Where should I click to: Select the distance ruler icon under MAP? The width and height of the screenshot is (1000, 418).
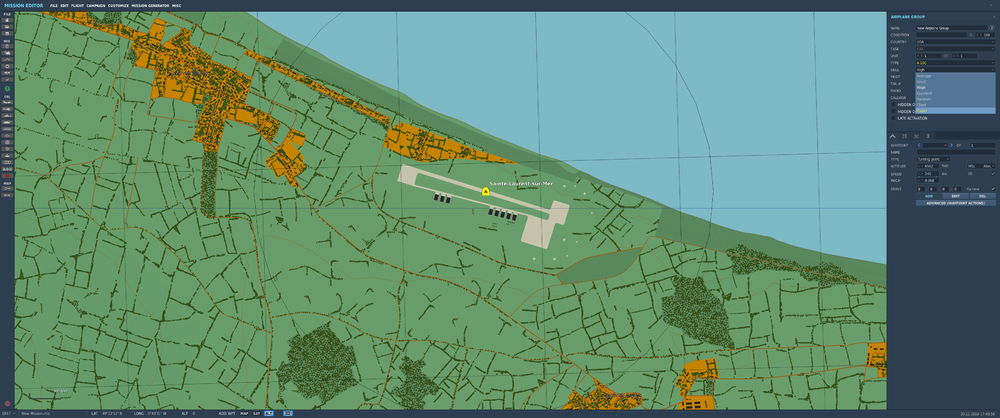click(7, 196)
